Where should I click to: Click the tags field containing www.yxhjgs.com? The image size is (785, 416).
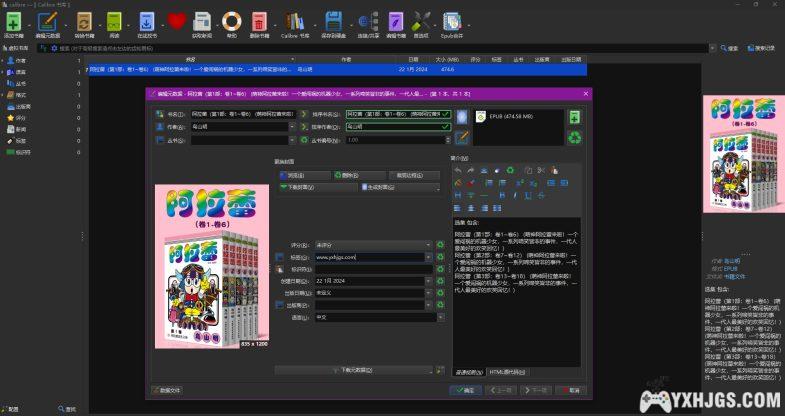coord(369,257)
